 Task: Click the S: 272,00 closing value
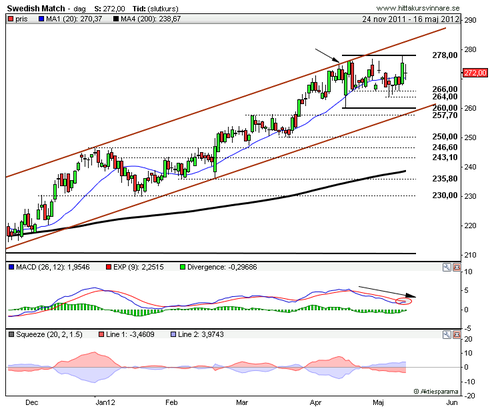click(109, 9)
